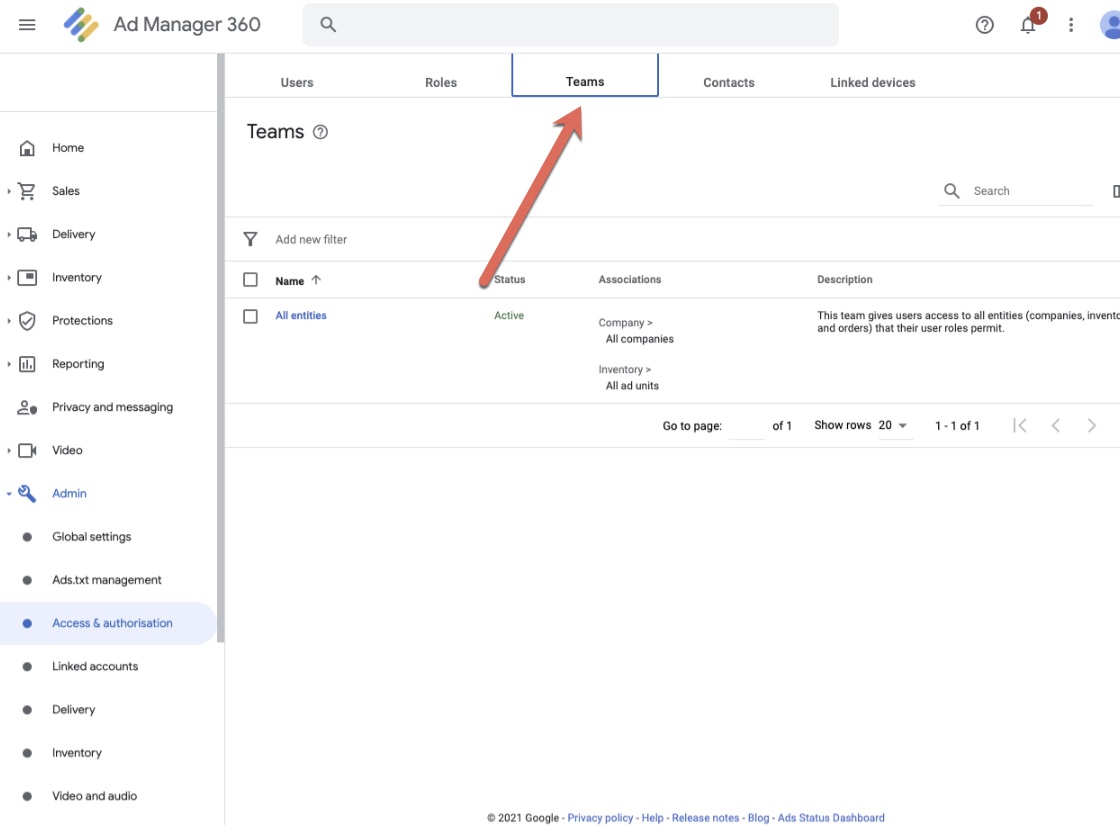This screenshot has height=825, width=1120.
Task: Go to Home via house icon
Action: pos(28,148)
